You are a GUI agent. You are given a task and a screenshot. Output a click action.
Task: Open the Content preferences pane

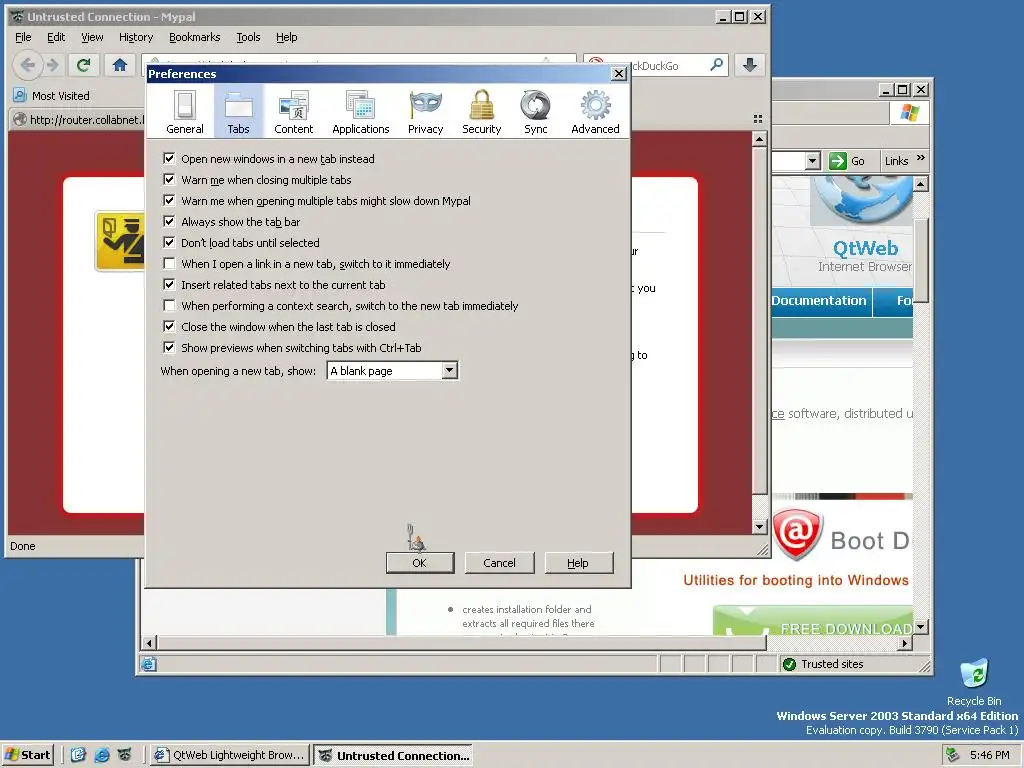coord(293,112)
